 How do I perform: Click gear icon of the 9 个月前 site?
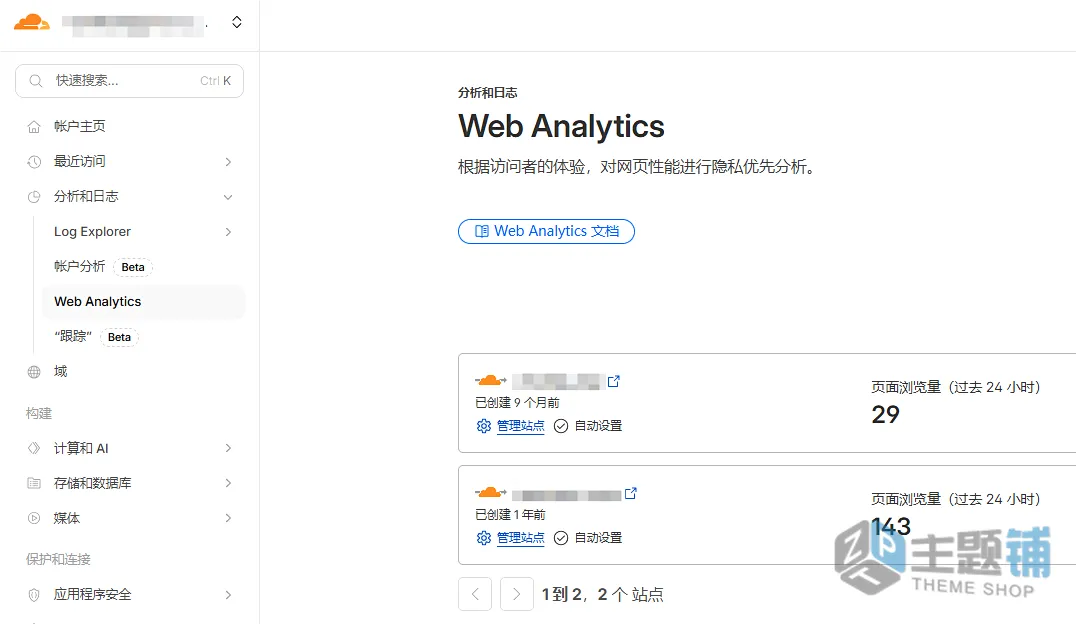(x=484, y=426)
